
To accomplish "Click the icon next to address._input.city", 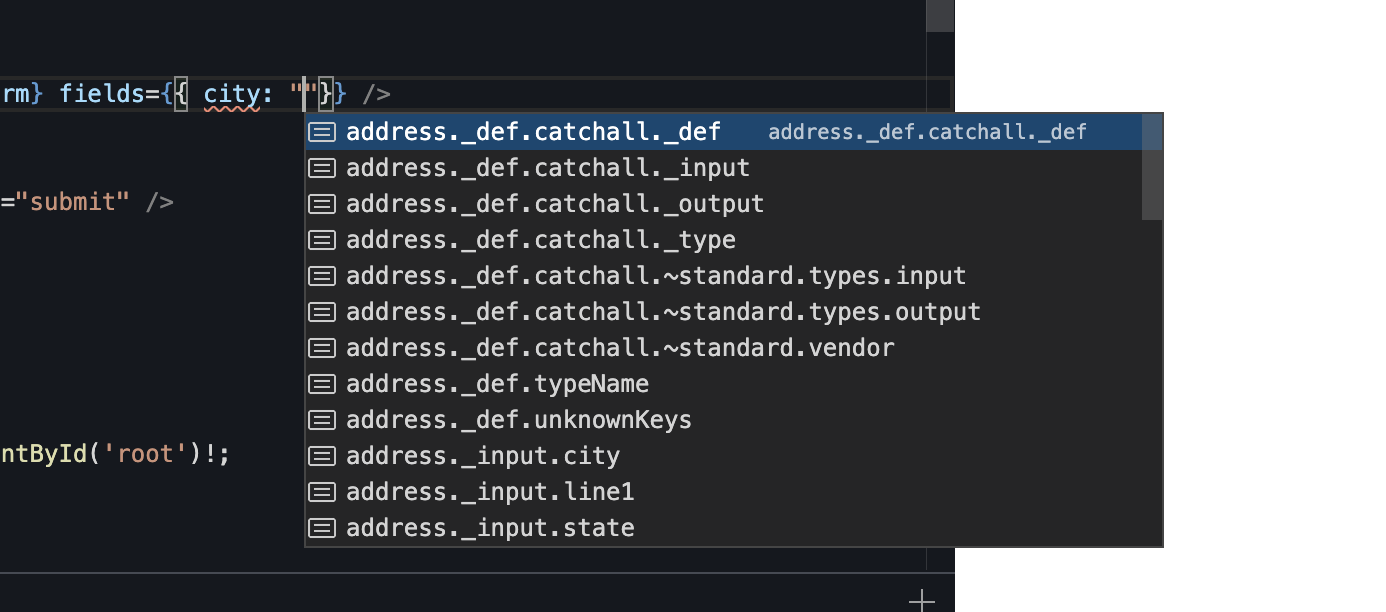I will tap(321, 456).
